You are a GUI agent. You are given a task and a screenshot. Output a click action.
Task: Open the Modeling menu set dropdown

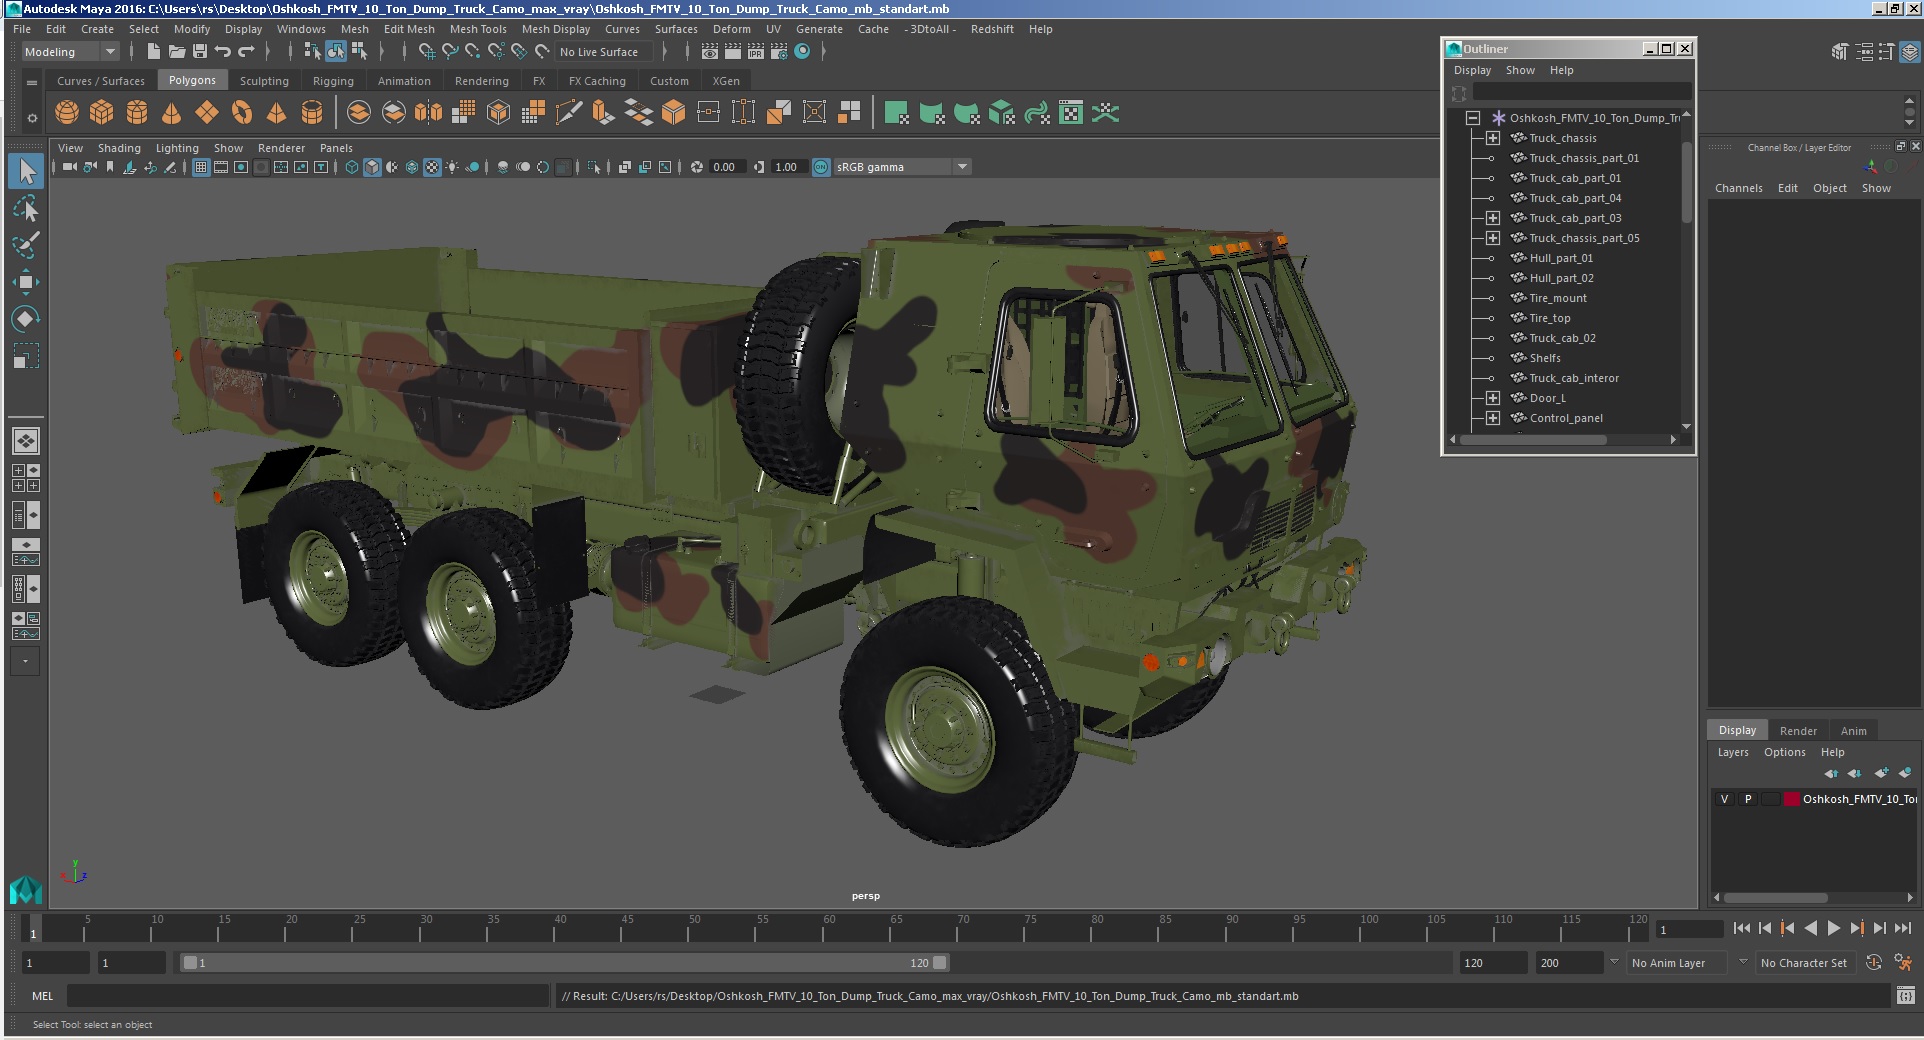click(70, 52)
